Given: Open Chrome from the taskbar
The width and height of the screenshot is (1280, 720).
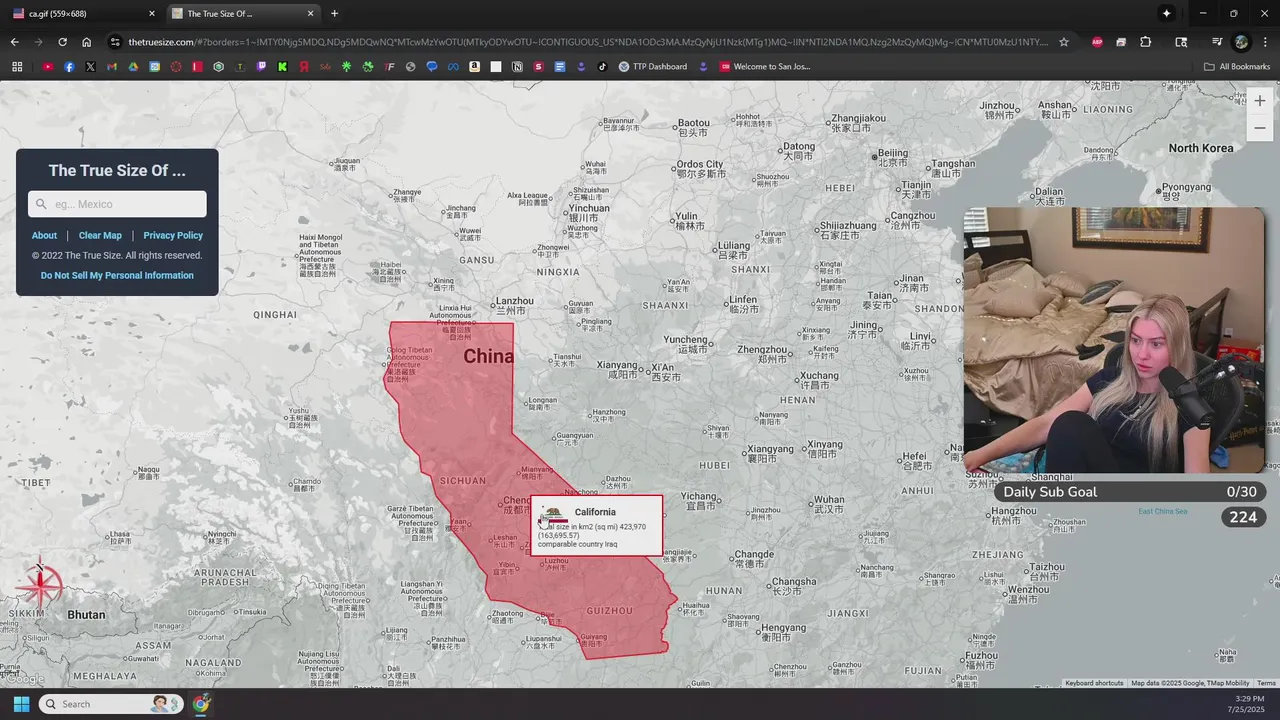Looking at the screenshot, I should pyautogui.click(x=201, y=704).
